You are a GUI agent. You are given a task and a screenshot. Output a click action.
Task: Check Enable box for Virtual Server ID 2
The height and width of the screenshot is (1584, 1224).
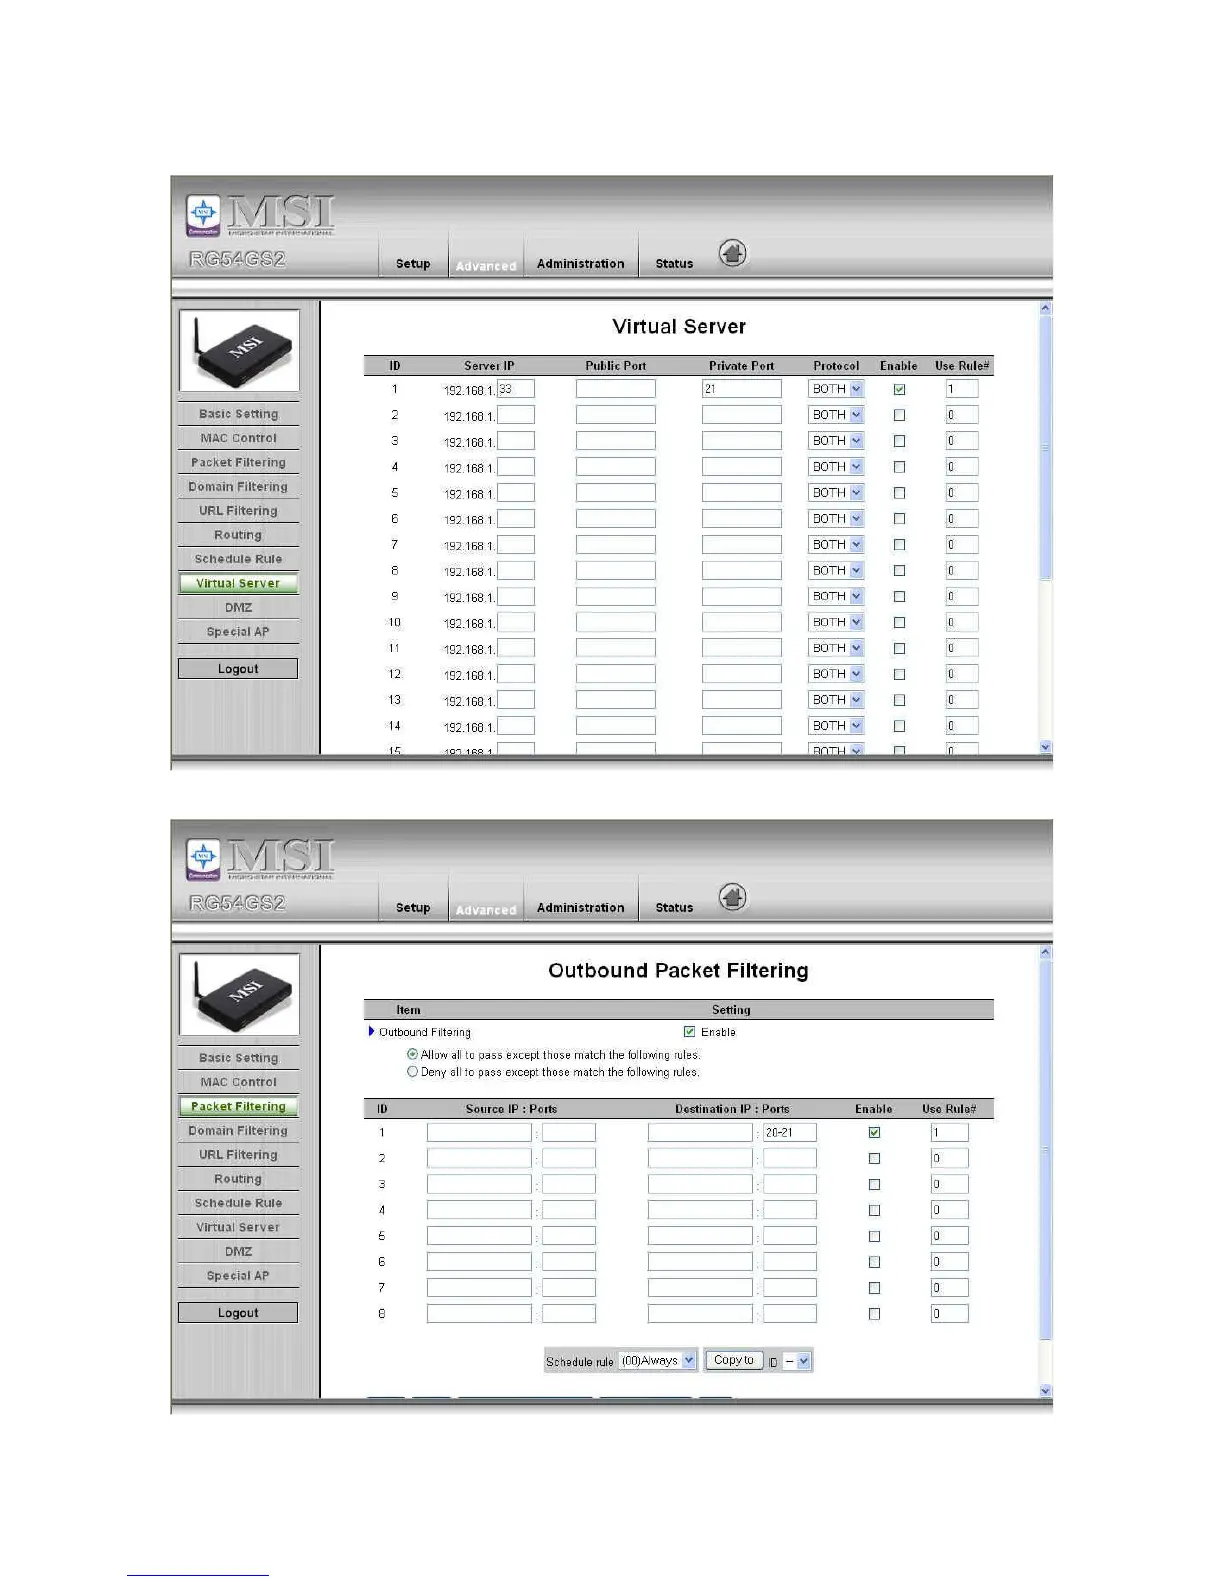pyautogui.click(x=899, y=415)
